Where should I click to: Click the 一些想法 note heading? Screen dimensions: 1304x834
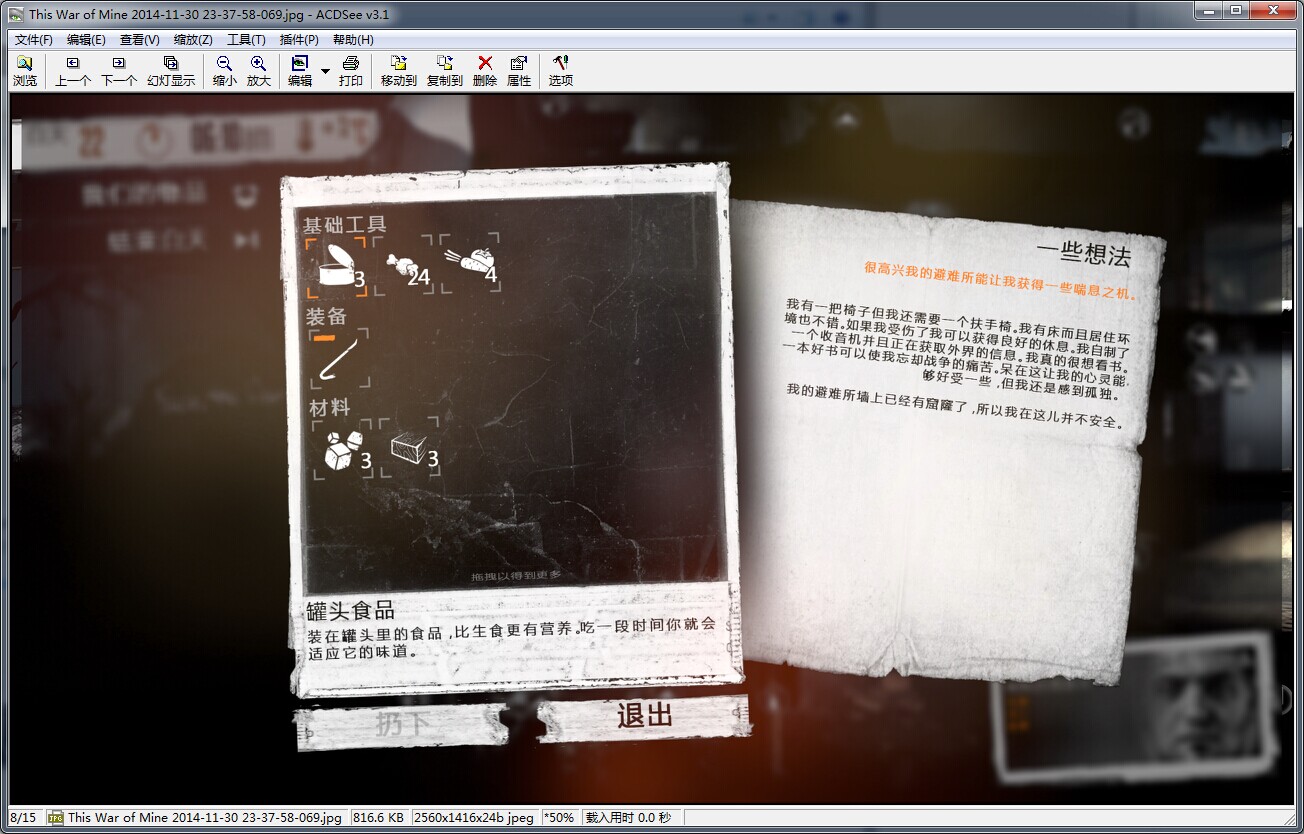click(1083, 255)
